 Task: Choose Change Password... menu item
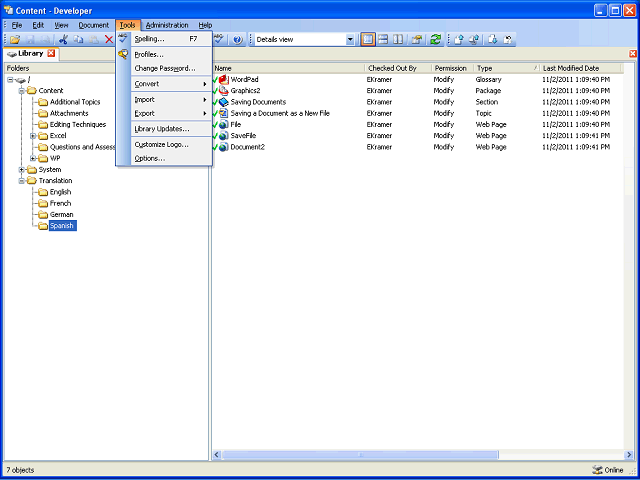click(164, 69)
